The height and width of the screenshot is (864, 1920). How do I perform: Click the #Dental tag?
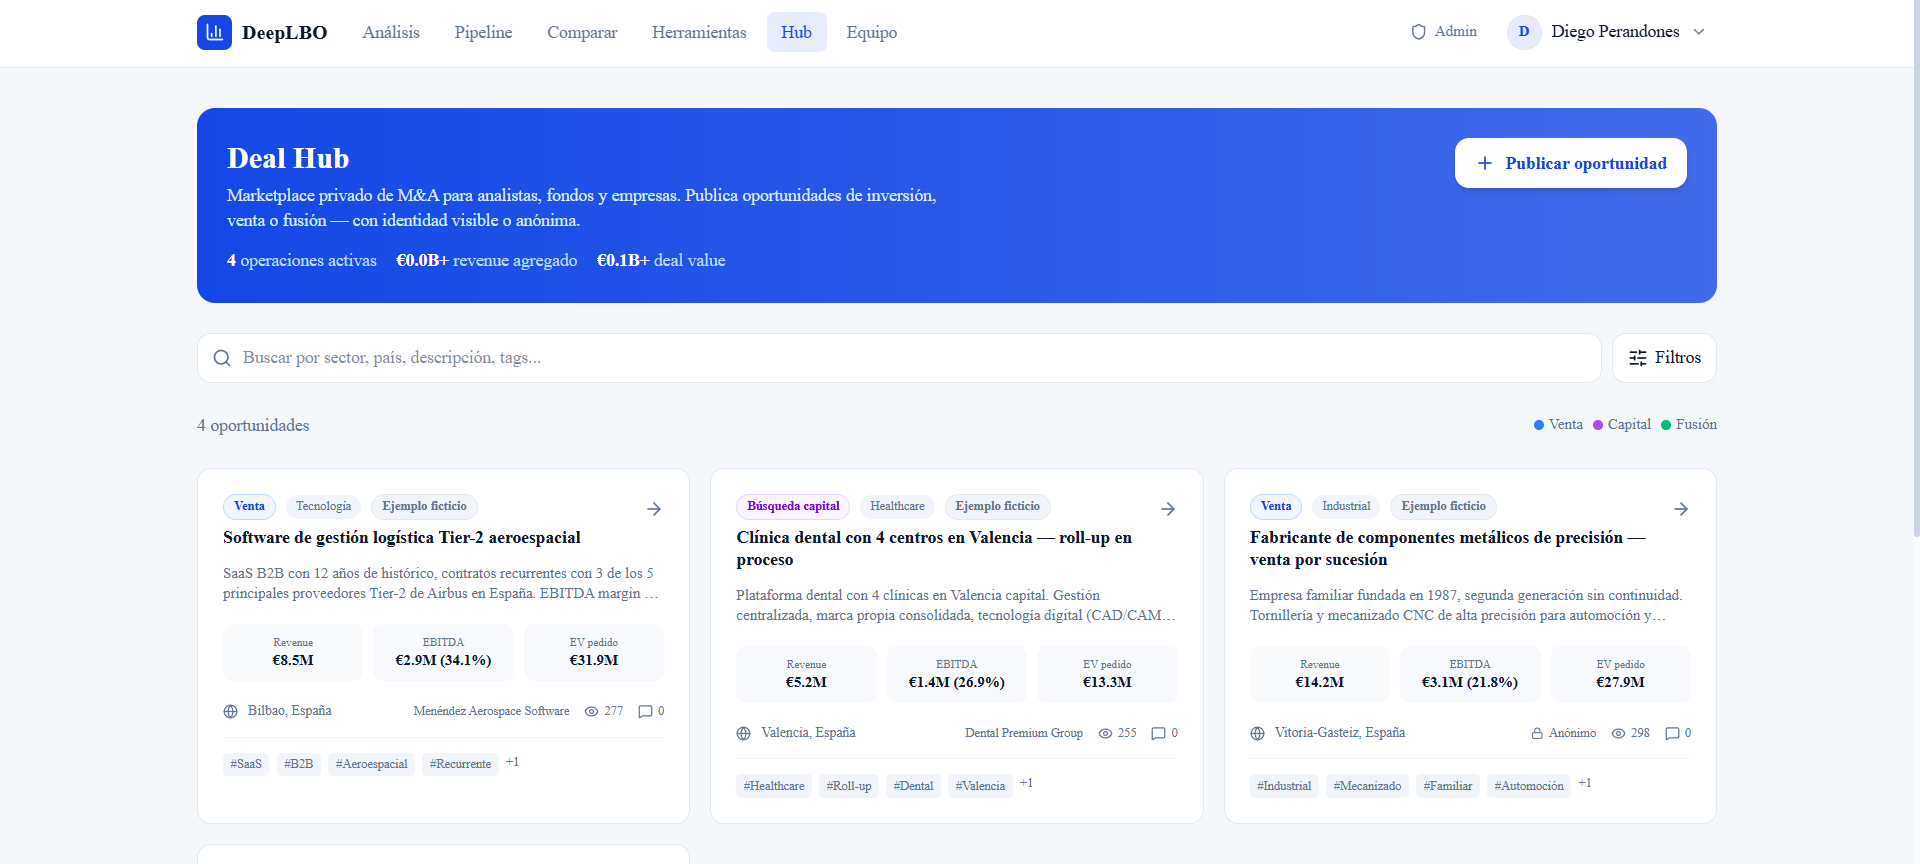913,786
